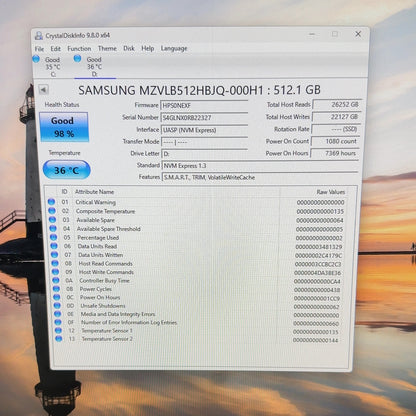Click the status icon for Temperature Sensor 1

pos(58,331)
